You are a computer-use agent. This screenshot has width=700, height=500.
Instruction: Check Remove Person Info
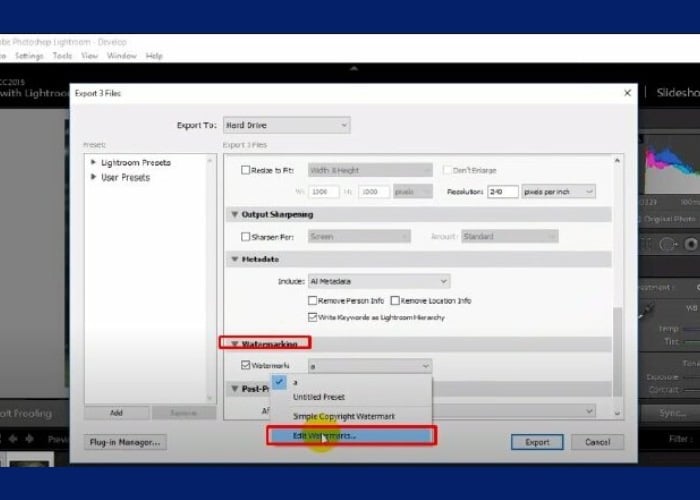coord(312,300)
